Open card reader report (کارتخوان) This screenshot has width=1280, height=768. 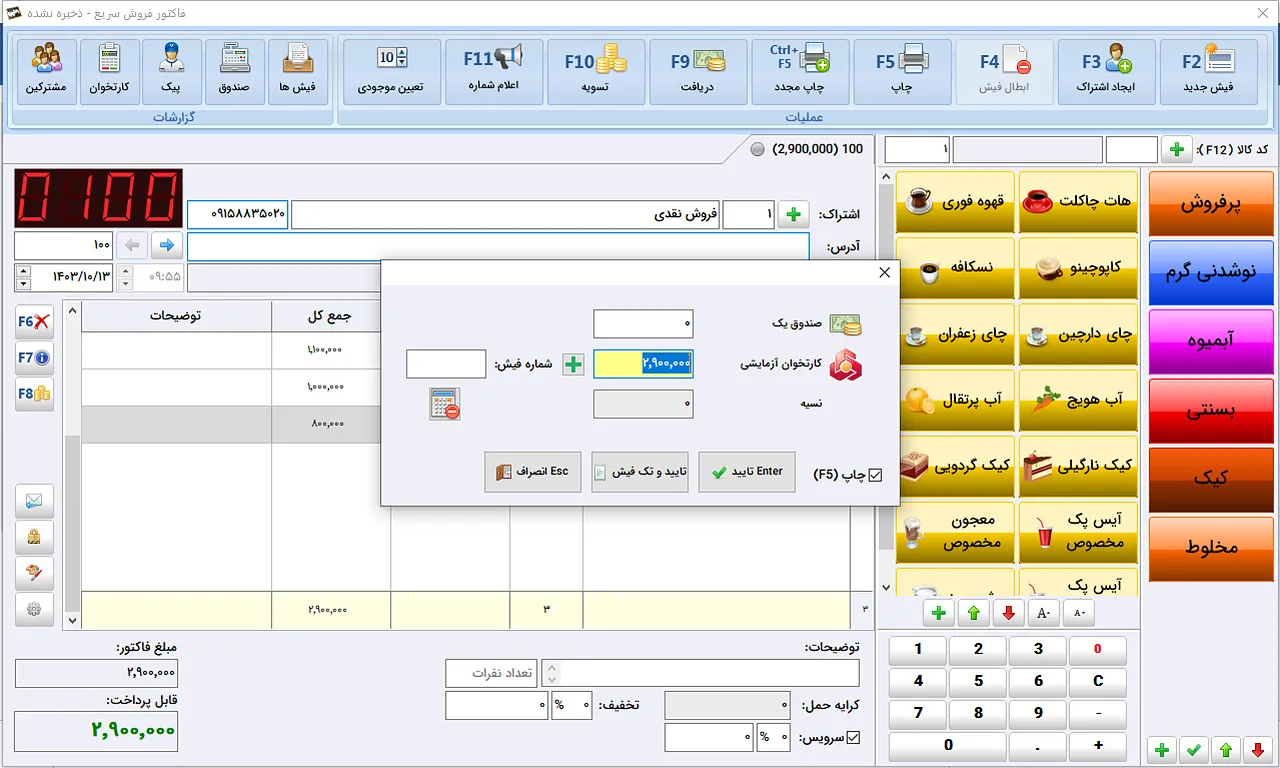tap(110, 72)
